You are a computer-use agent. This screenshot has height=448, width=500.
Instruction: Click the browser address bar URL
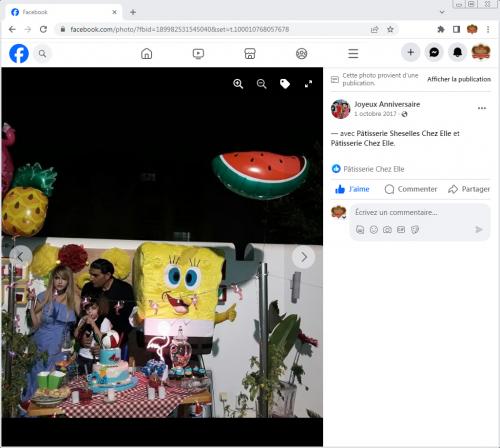tap(179, 29)
